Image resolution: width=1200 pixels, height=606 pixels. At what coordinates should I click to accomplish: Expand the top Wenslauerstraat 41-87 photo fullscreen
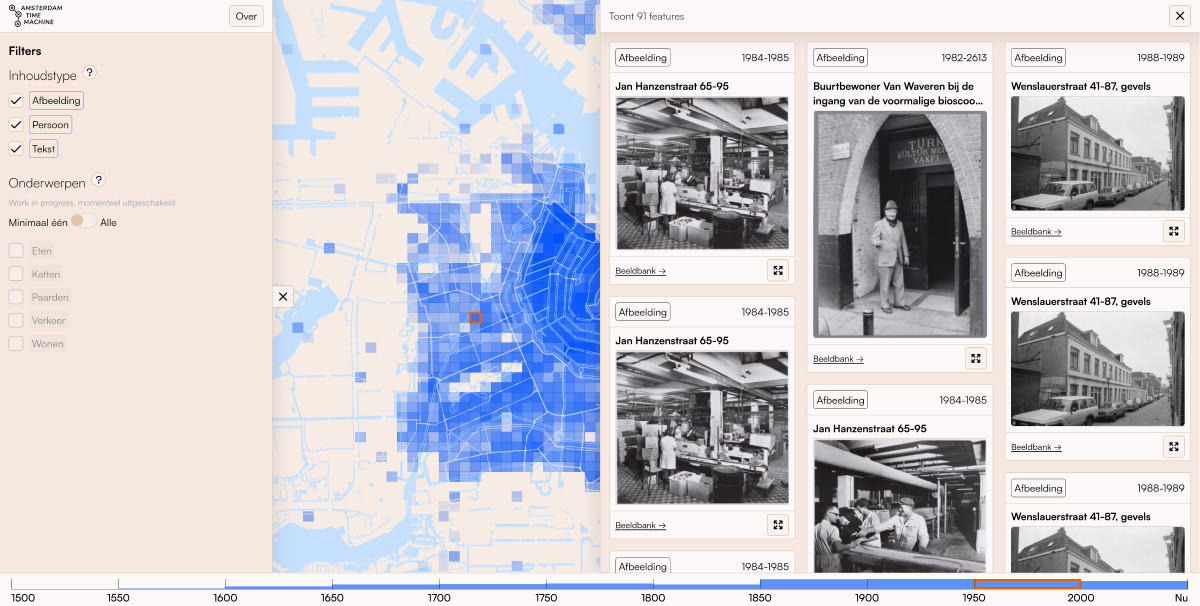(x=1173, y=231)
